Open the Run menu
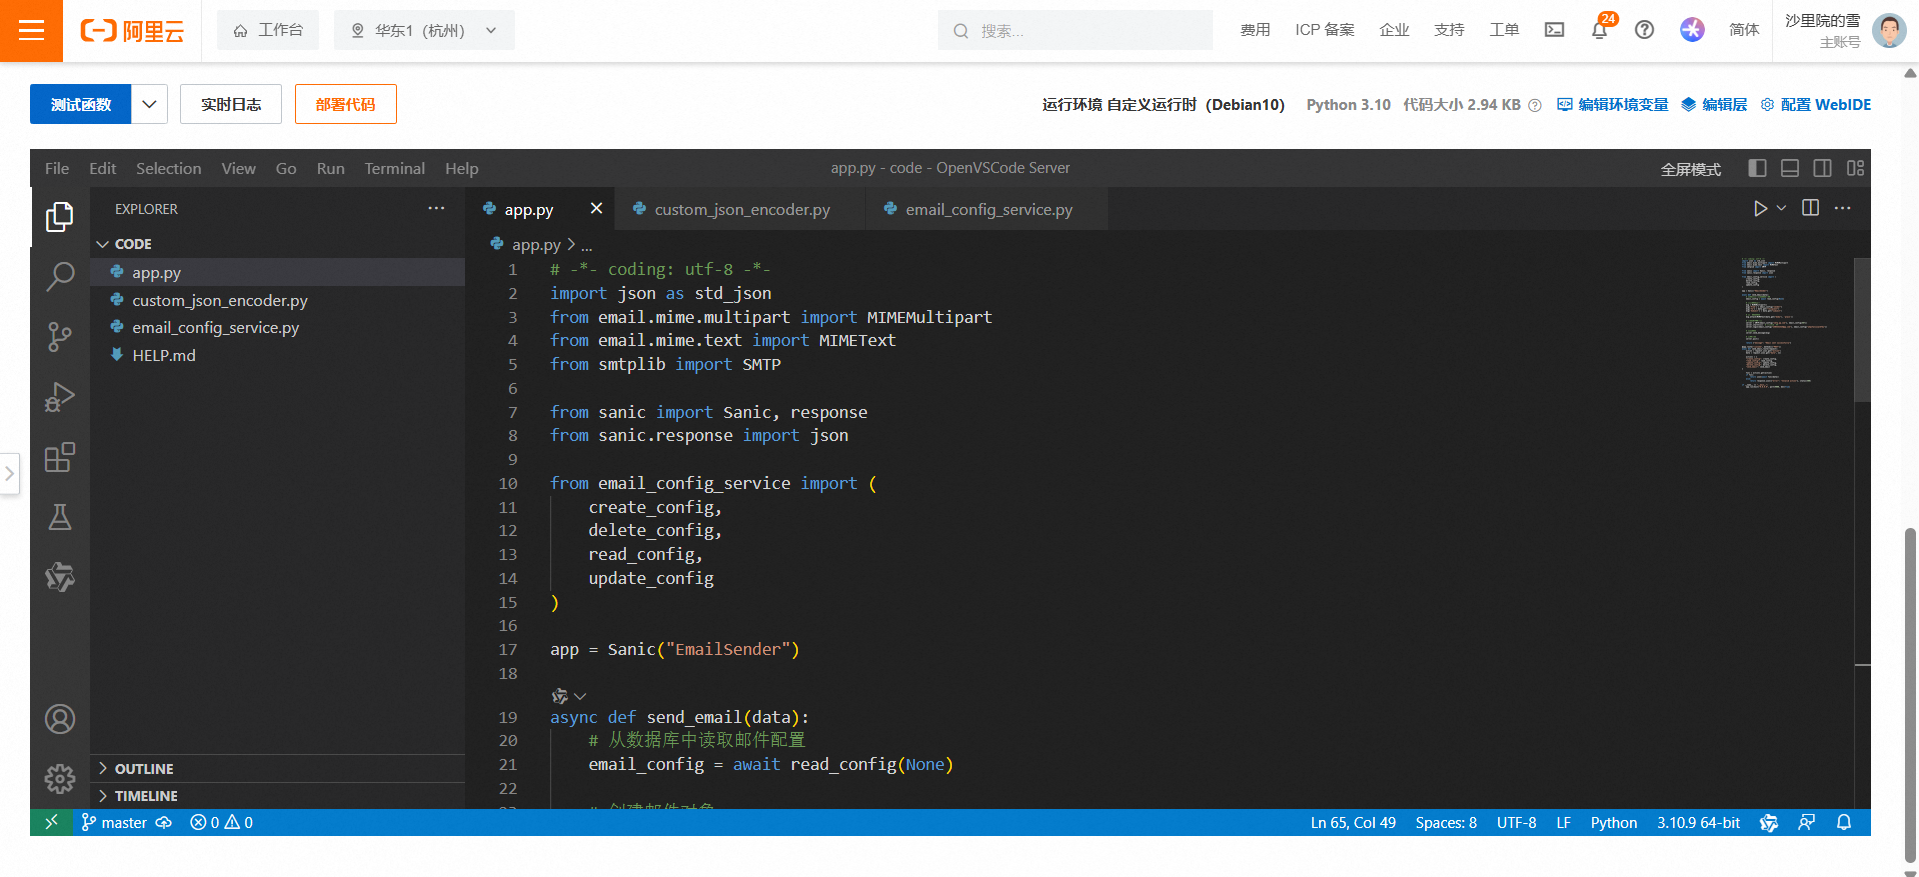Image resolution: width=1919 pixels, height=877 pixels. click(x=330, y=168)
